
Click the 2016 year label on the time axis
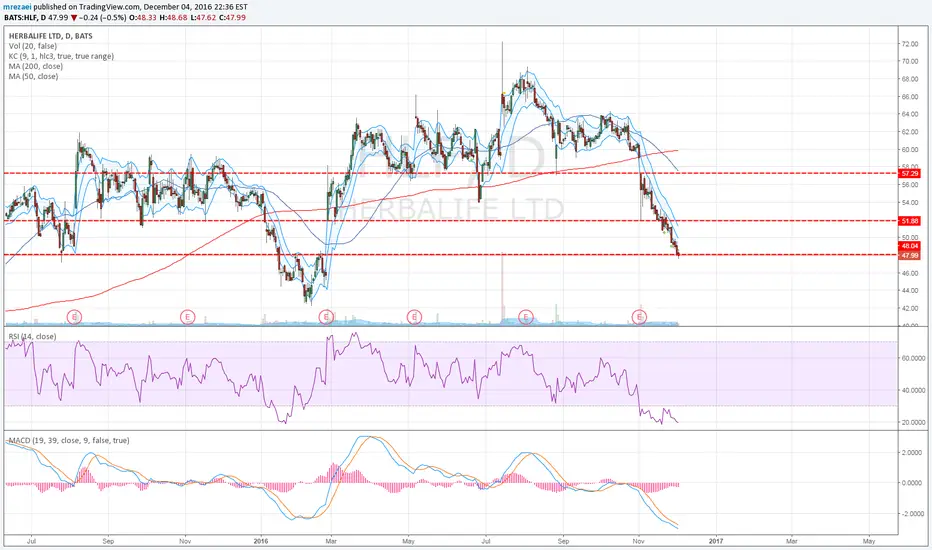[261, 542]
